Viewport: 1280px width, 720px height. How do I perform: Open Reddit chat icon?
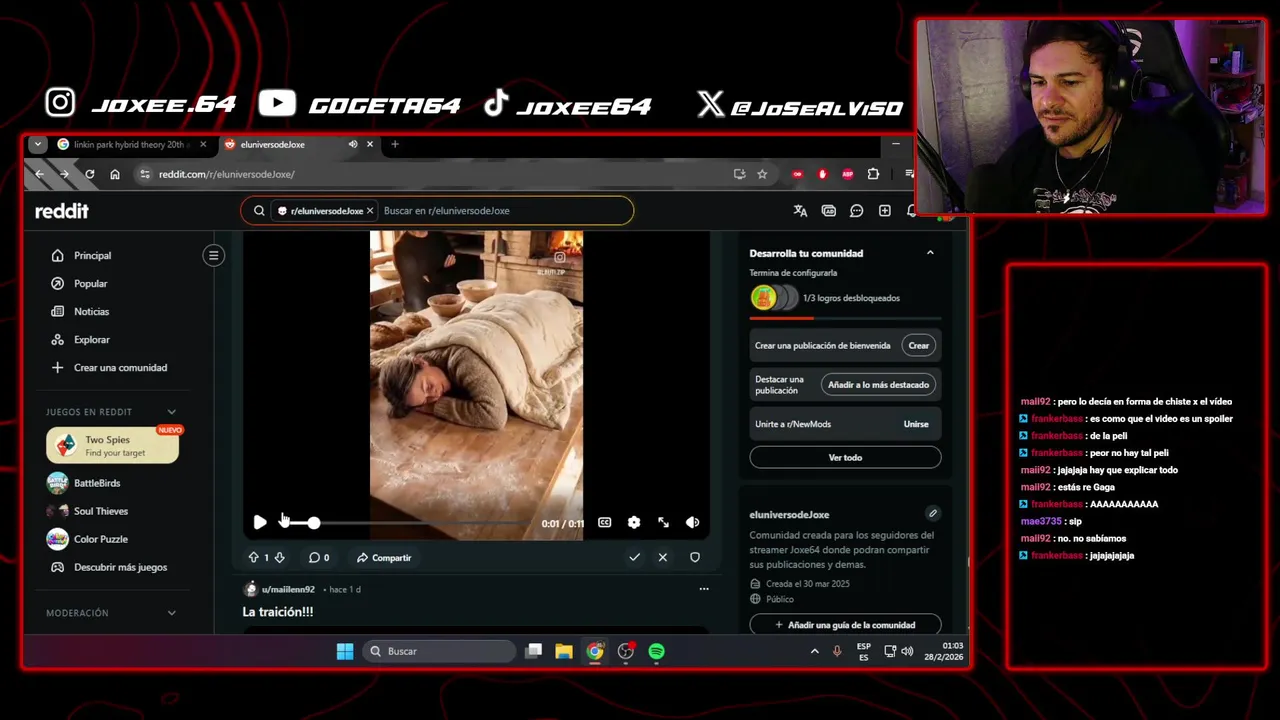coord(857,211)
